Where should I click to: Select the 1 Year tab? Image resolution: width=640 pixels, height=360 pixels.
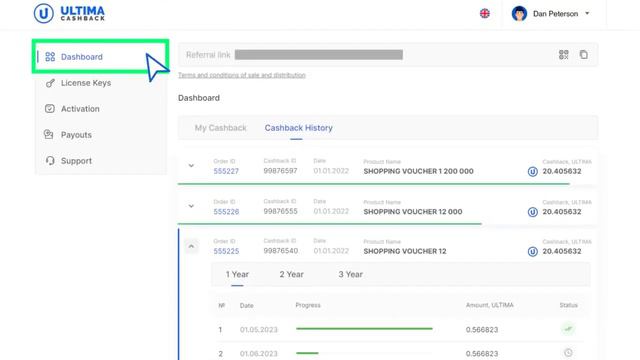tap(237, 274)
